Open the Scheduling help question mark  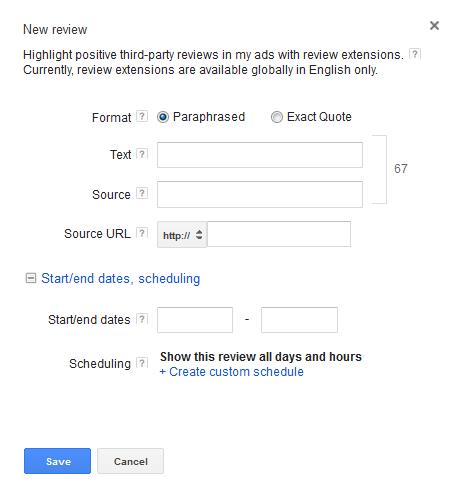[x=142, y=363]
